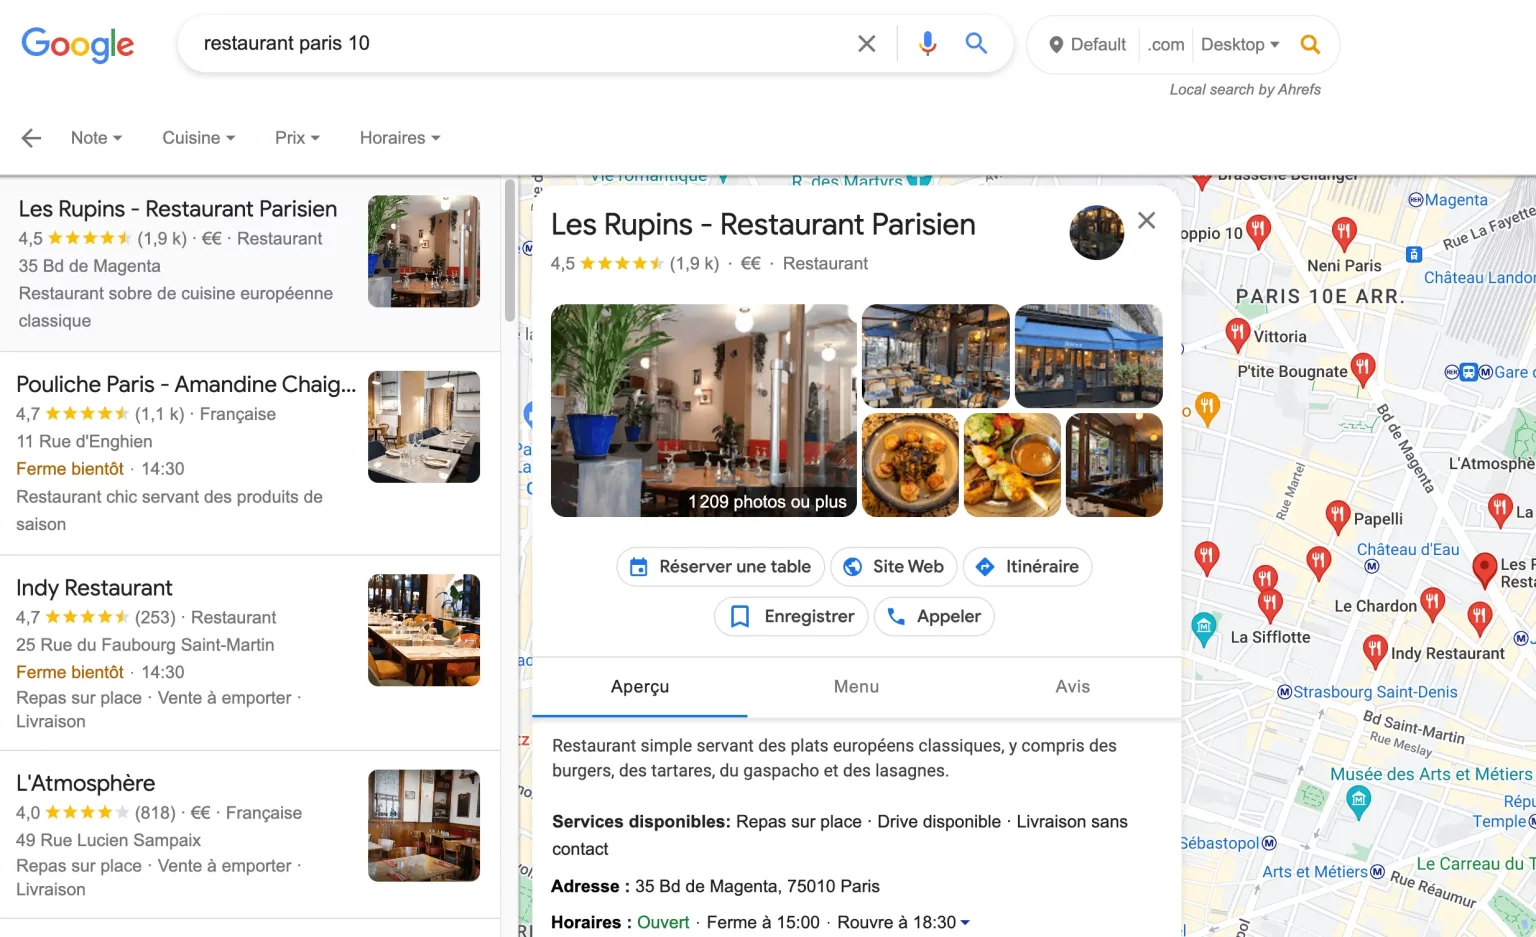
Task: Click Arts et Métiers metro icon
Action: [1377, 872]
